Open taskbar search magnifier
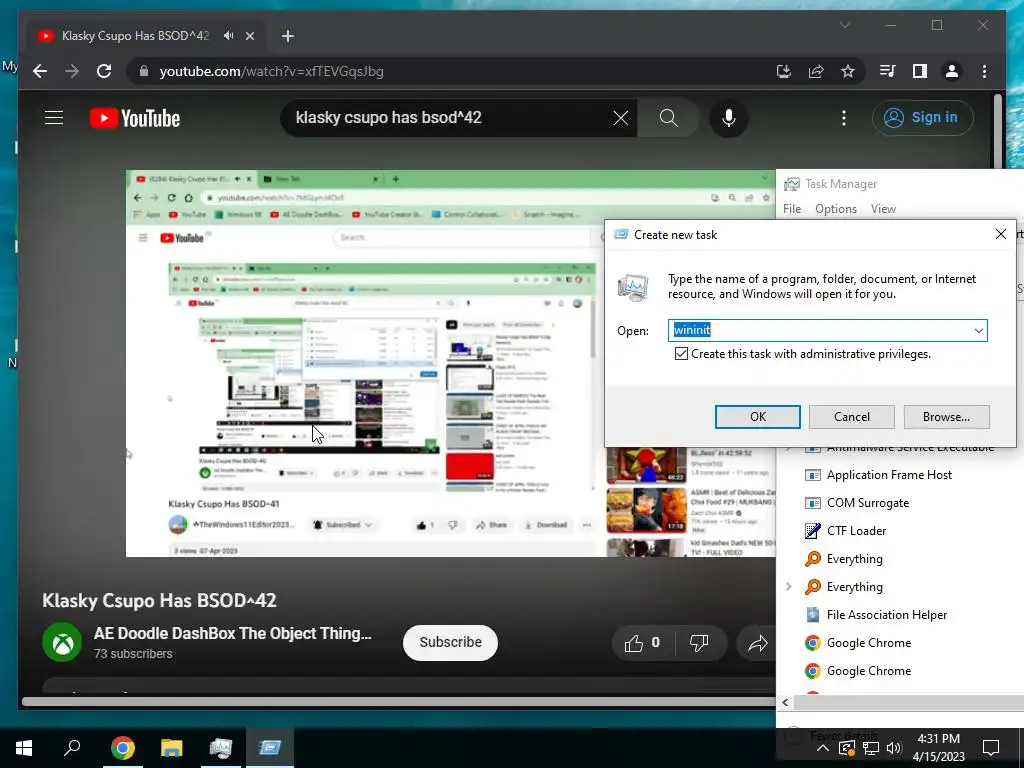Image resolution: width=1024 pixels, height=768 pixels. pos(72,748)
